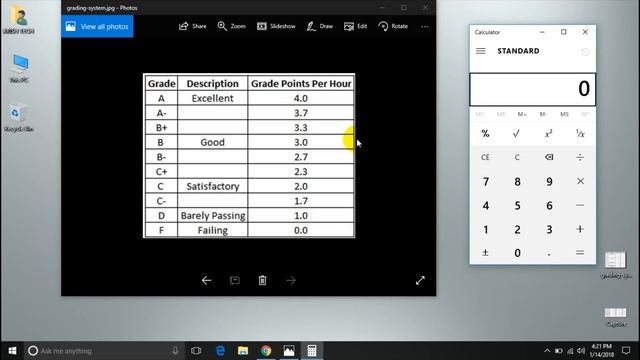Click digit 3 on Calculator keypad
The image size is (640, 360).
549,229
